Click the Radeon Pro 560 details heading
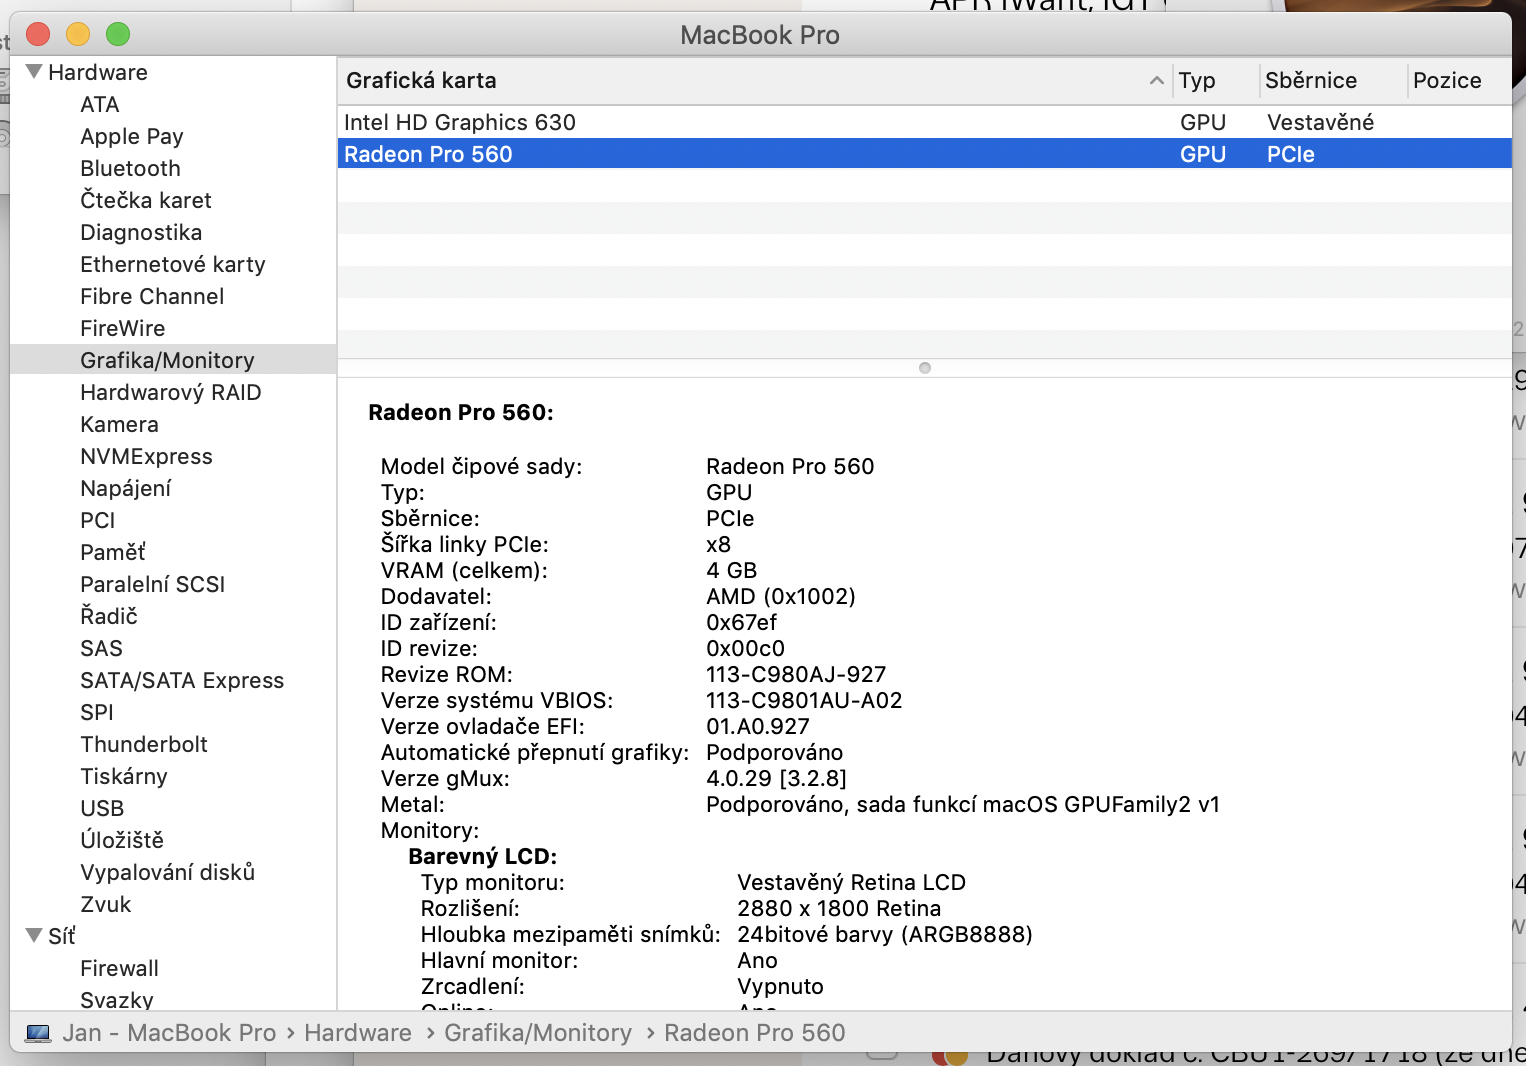Image resolution: width=1526 pixels, height=1066 pixels. [x=461, y=412]
